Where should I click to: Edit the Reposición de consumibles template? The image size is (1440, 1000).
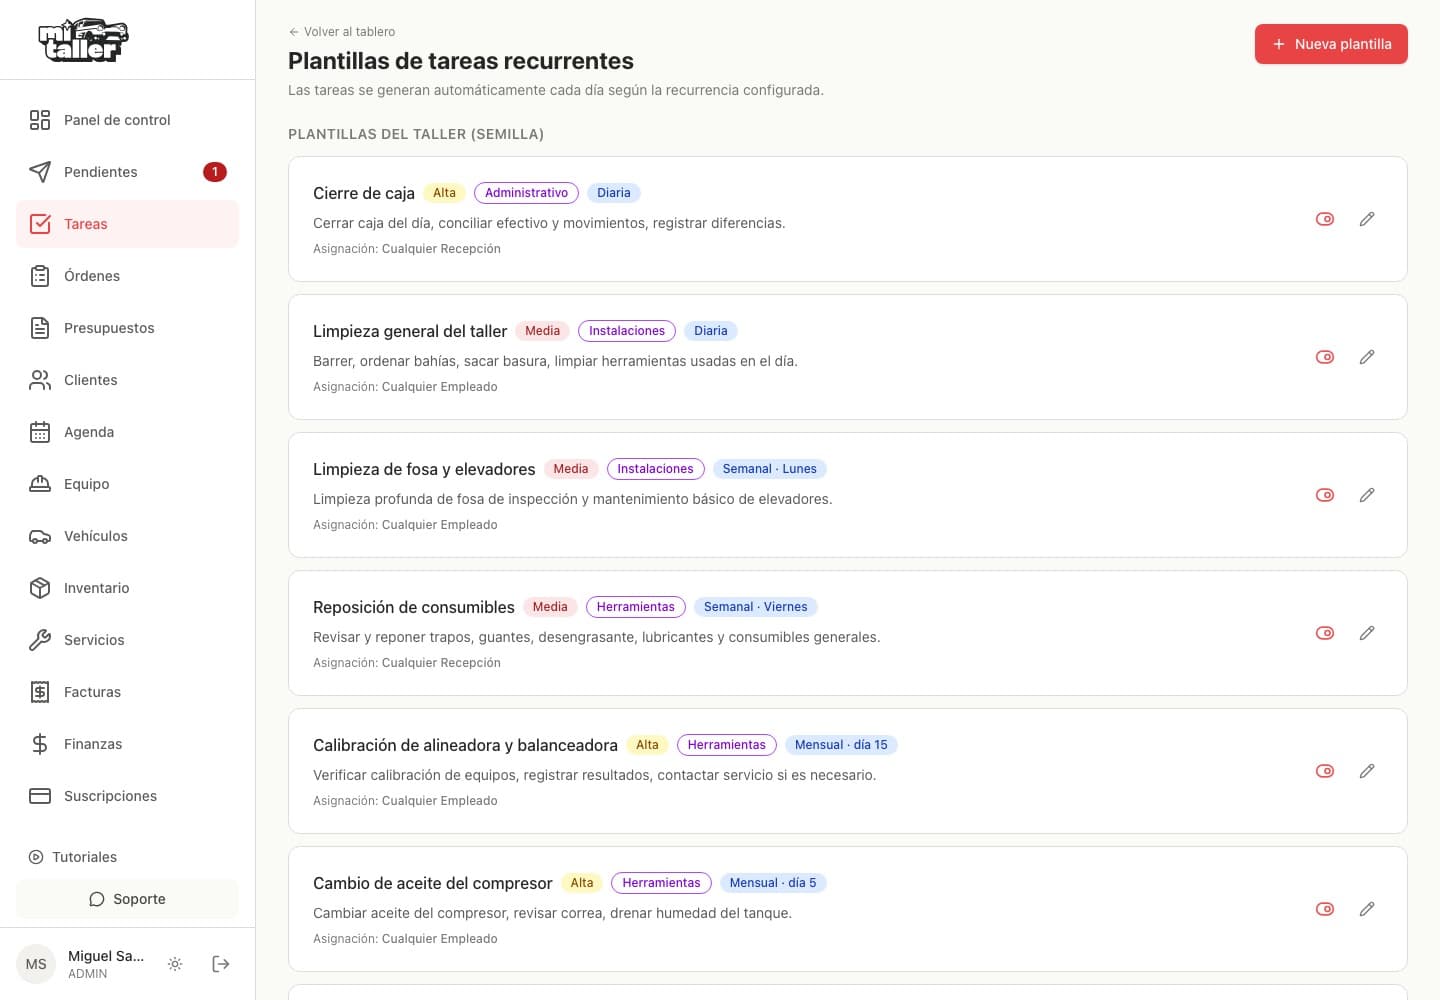tap(1367, 633)
